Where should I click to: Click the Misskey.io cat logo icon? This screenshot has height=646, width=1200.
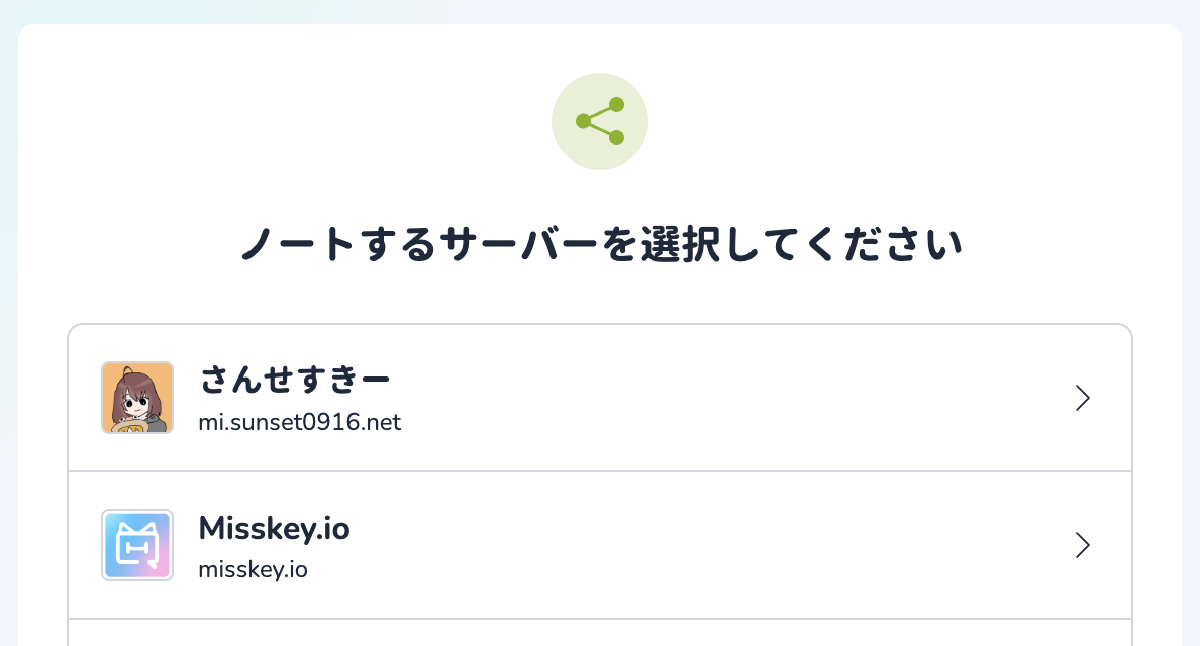point(137,545)
